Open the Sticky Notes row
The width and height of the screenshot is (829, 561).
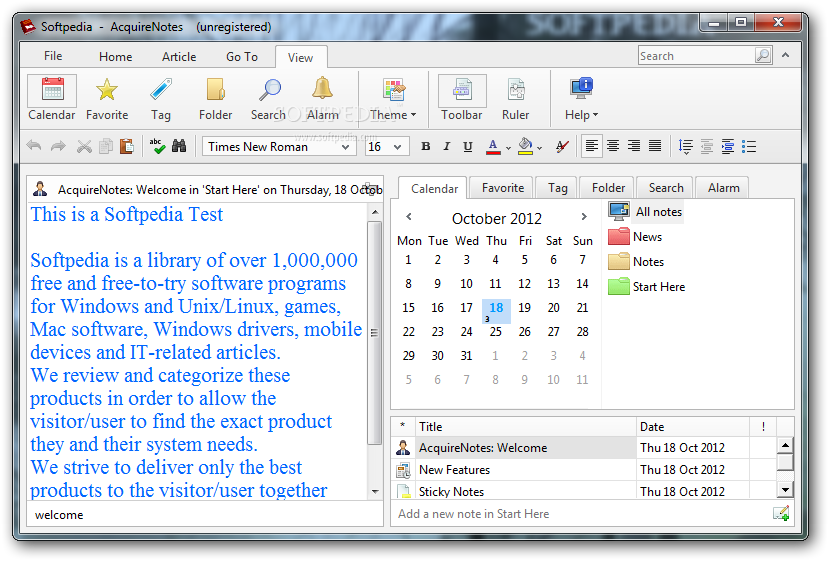(x=584, y=491)
